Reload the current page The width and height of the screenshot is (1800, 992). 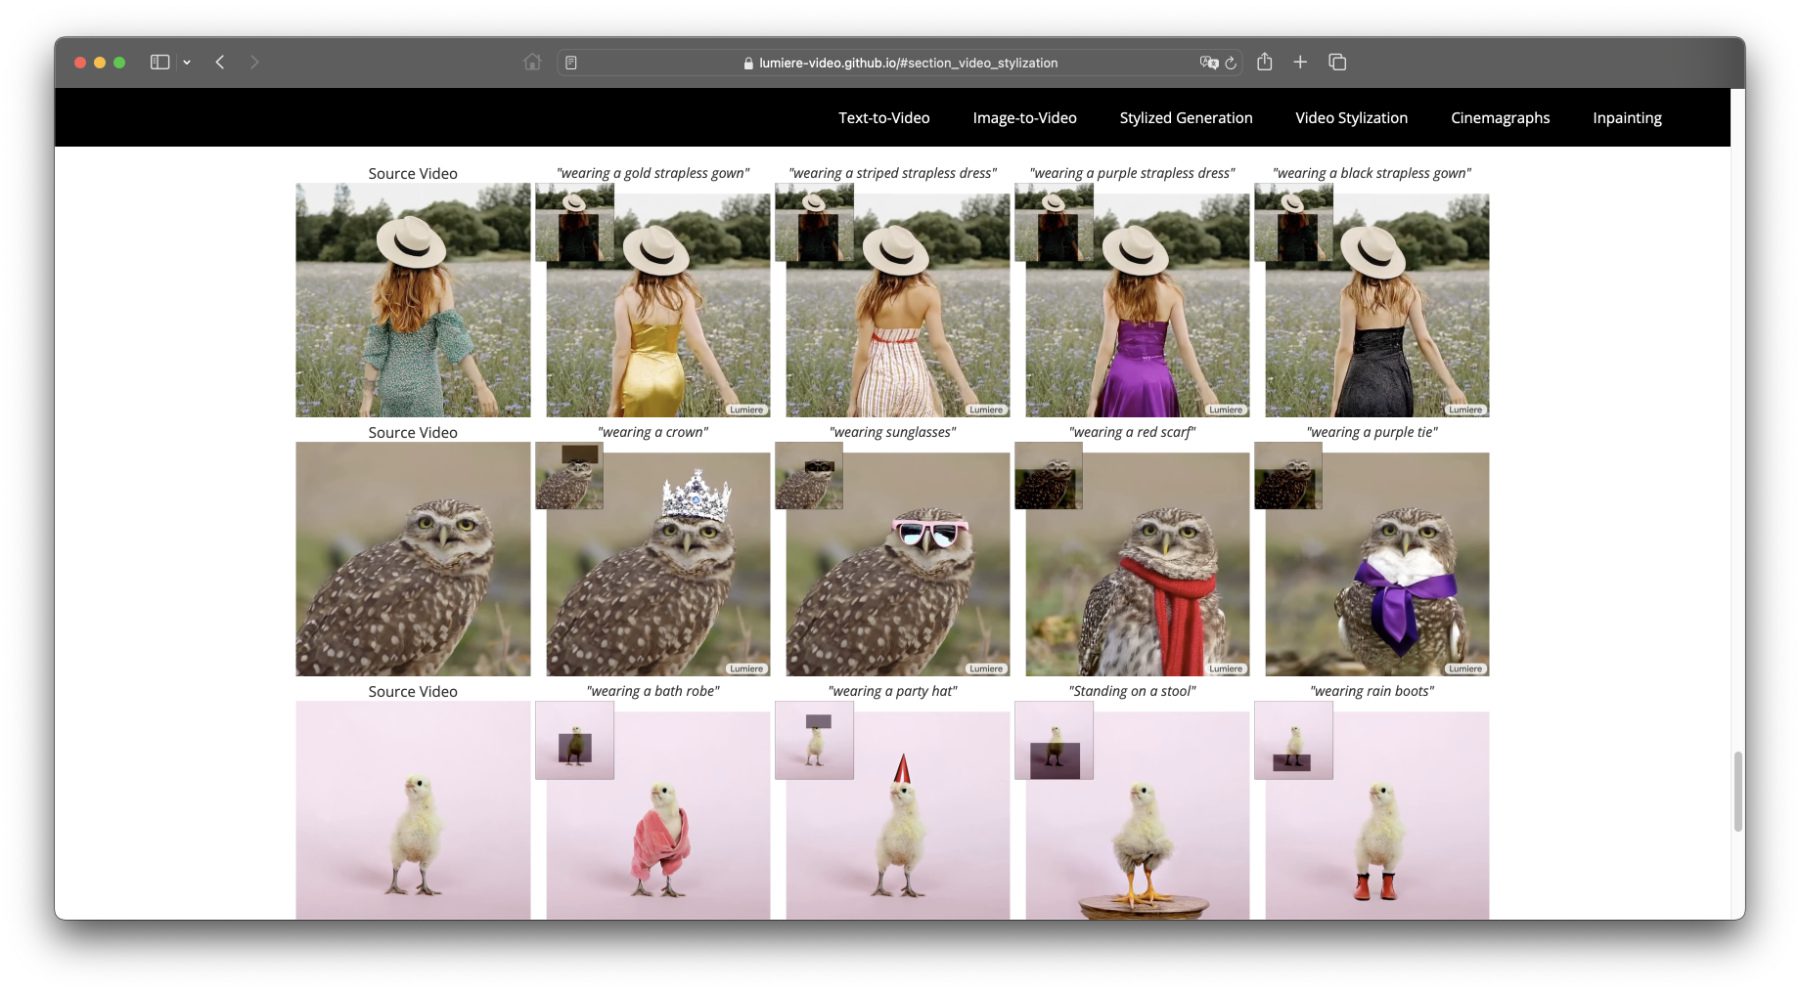(1231, 63)
